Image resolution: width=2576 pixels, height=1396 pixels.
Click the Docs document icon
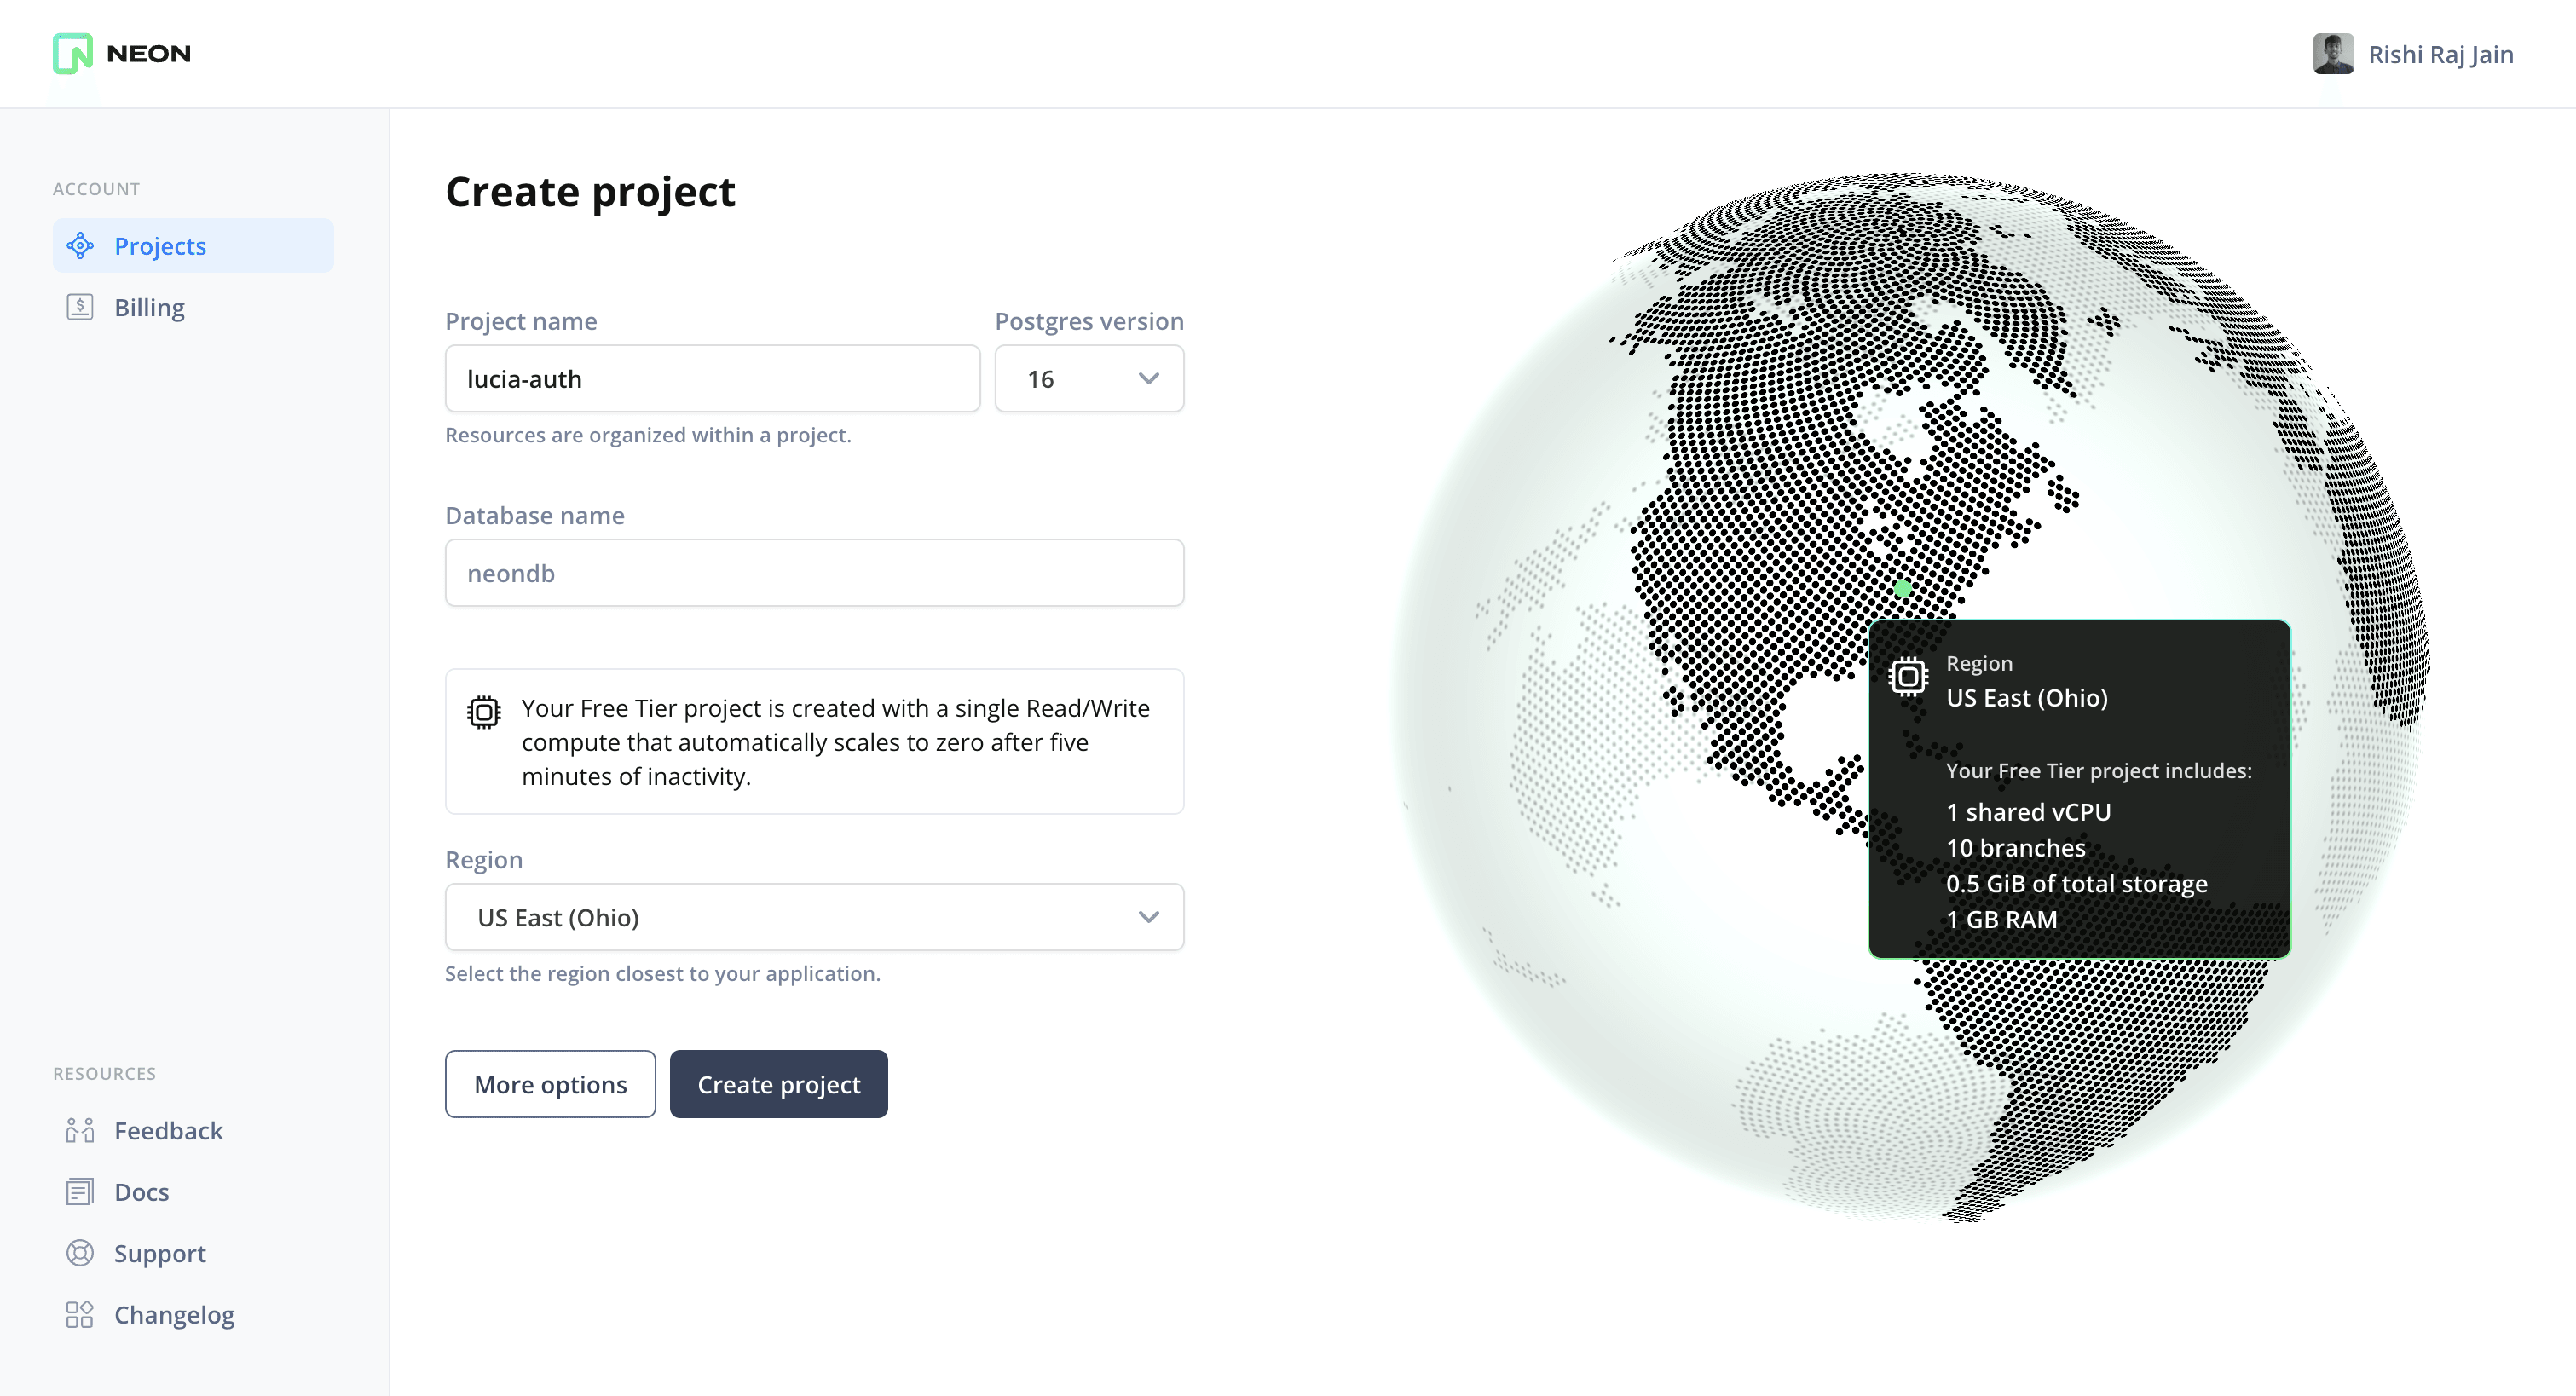(80, 1192)
